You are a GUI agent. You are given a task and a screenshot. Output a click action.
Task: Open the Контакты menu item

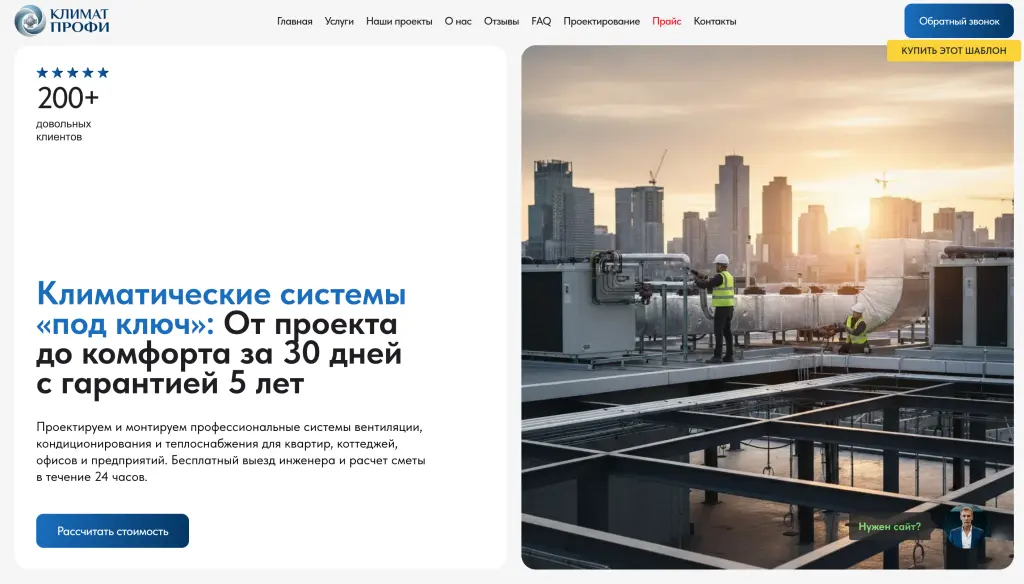[714, 21]
